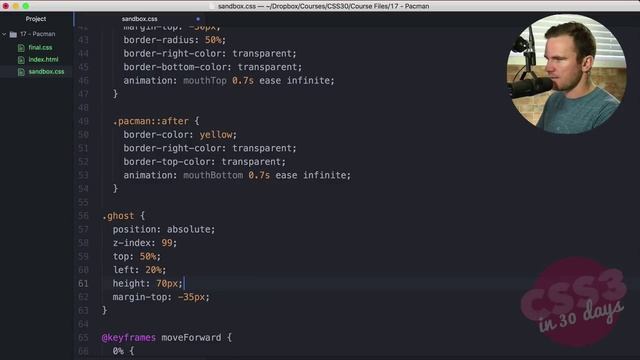The width and height of the screenshot is (640, 360).
Task: Click 'border-radius: 50%' line
Action: (175, 40)
